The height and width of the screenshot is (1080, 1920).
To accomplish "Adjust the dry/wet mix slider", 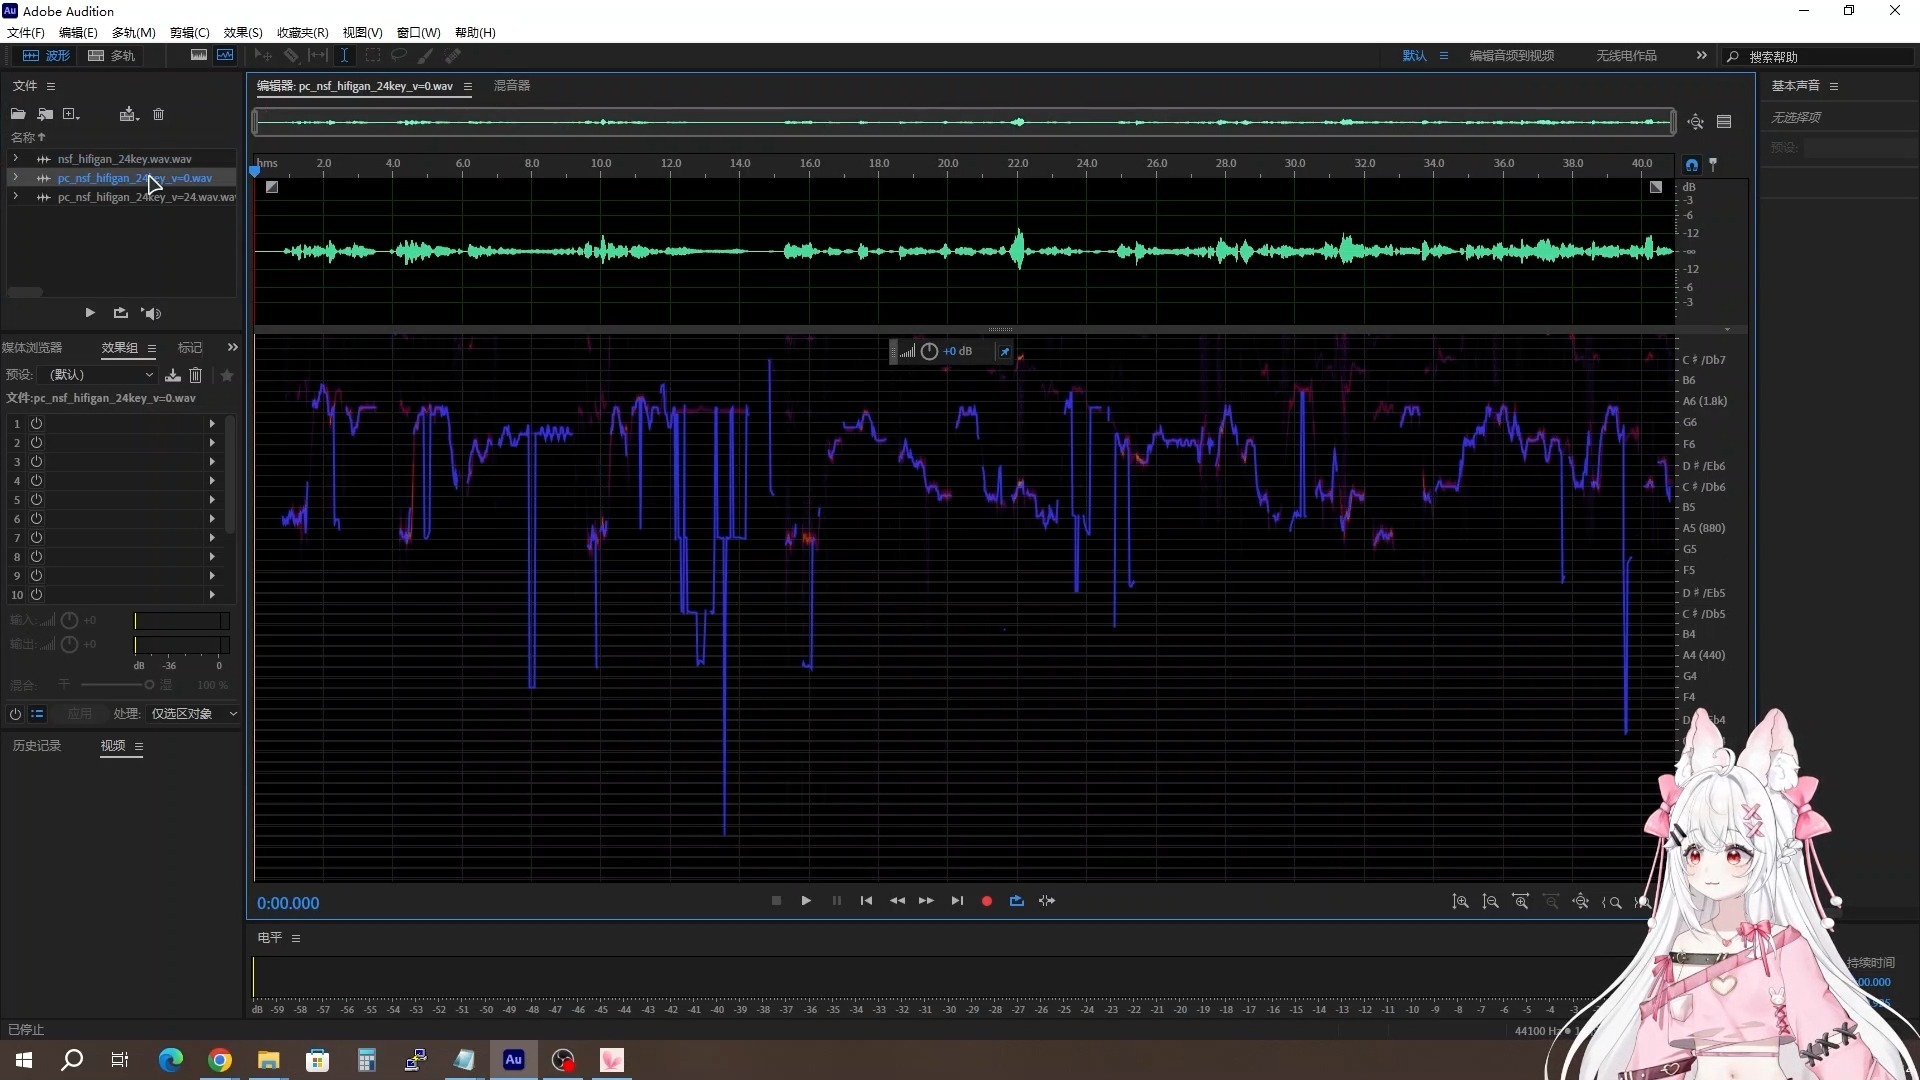I will [x=148, y=685].
